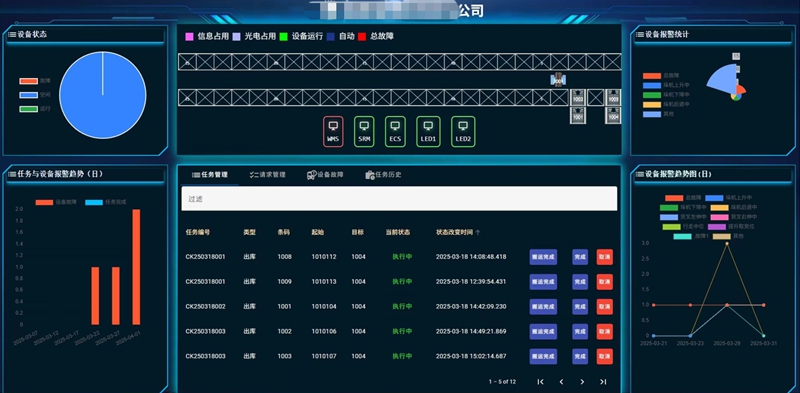
Task: Switch to the 请求管理 tab
Action: click(x=267, y=175)
